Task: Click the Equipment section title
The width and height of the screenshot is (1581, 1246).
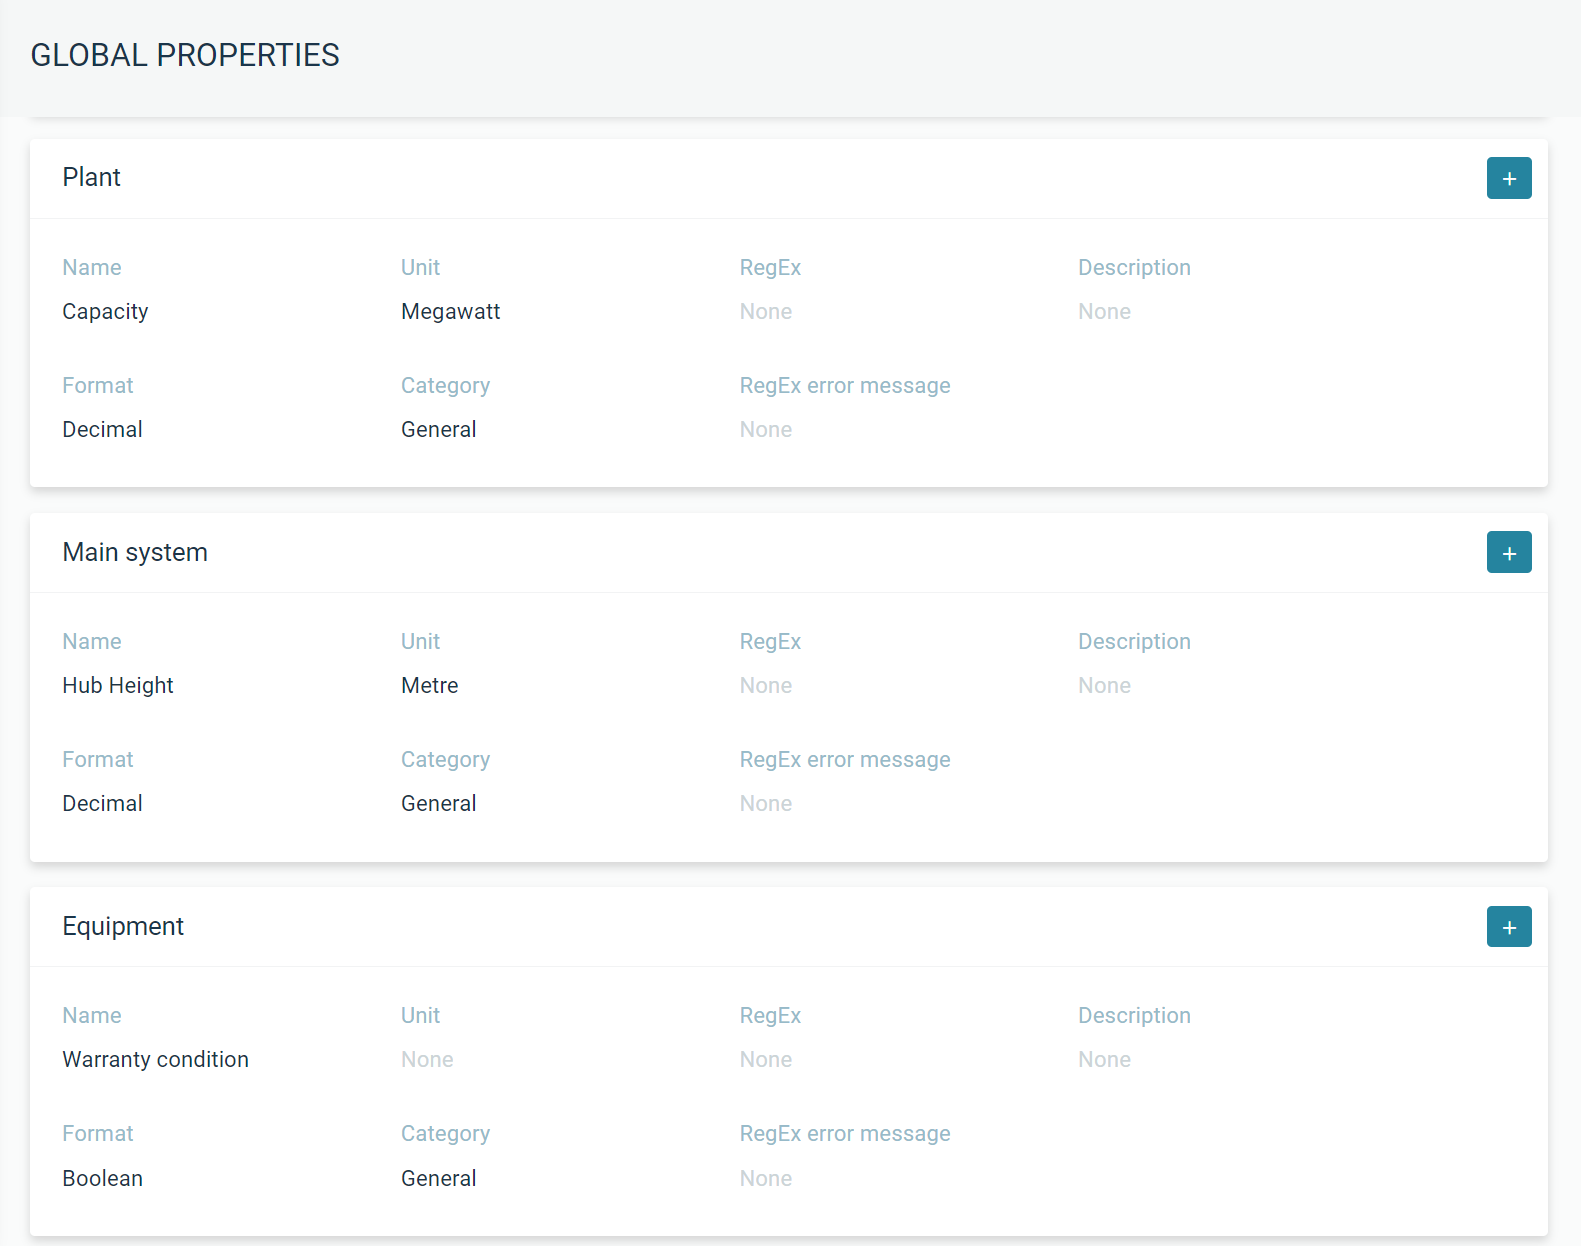Action: point(123,927)
